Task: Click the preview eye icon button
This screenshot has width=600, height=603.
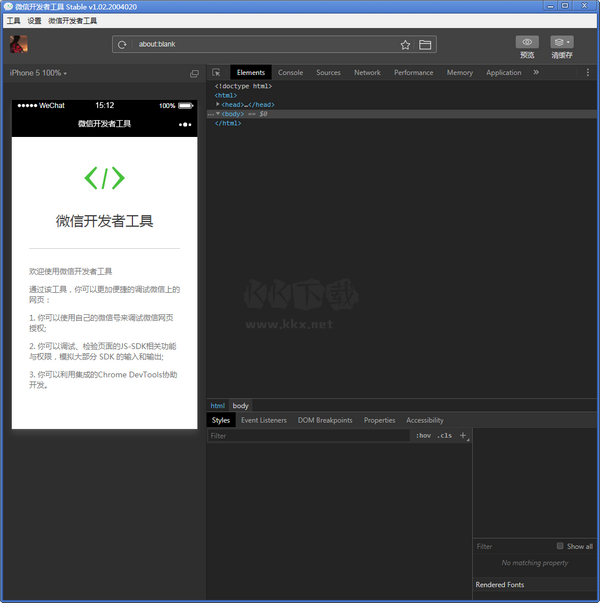Action: point(527,42)
